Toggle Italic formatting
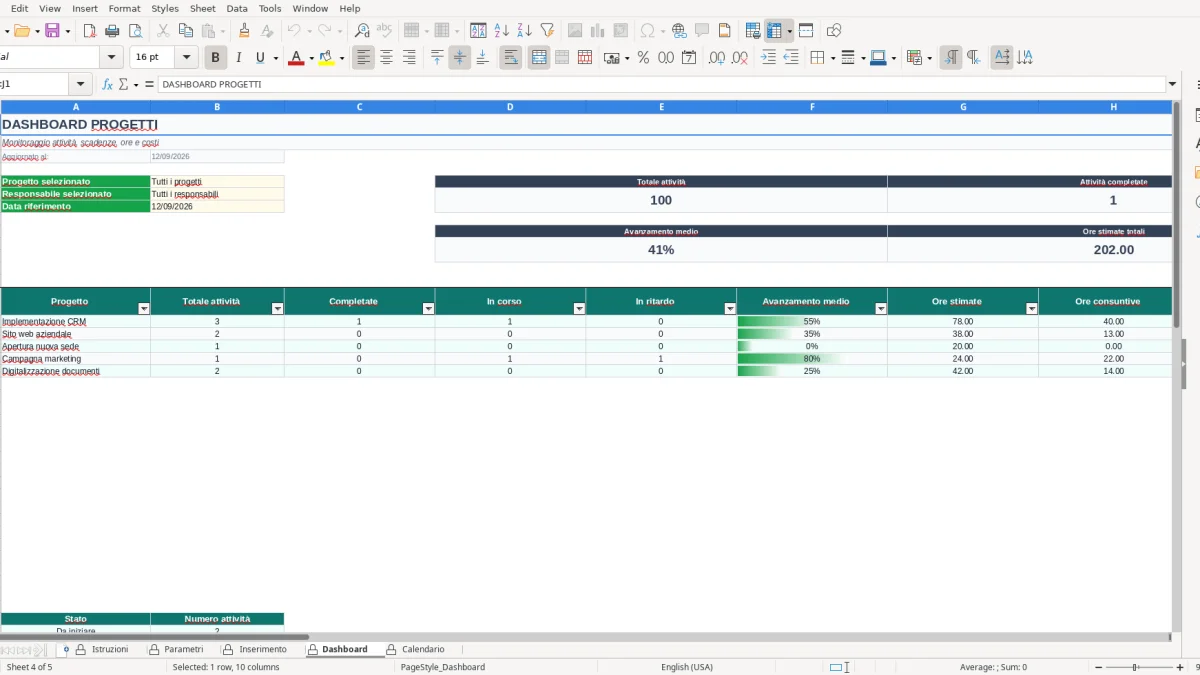The height and width of the screenshot is (675, 1200). (x=238, y=58)
